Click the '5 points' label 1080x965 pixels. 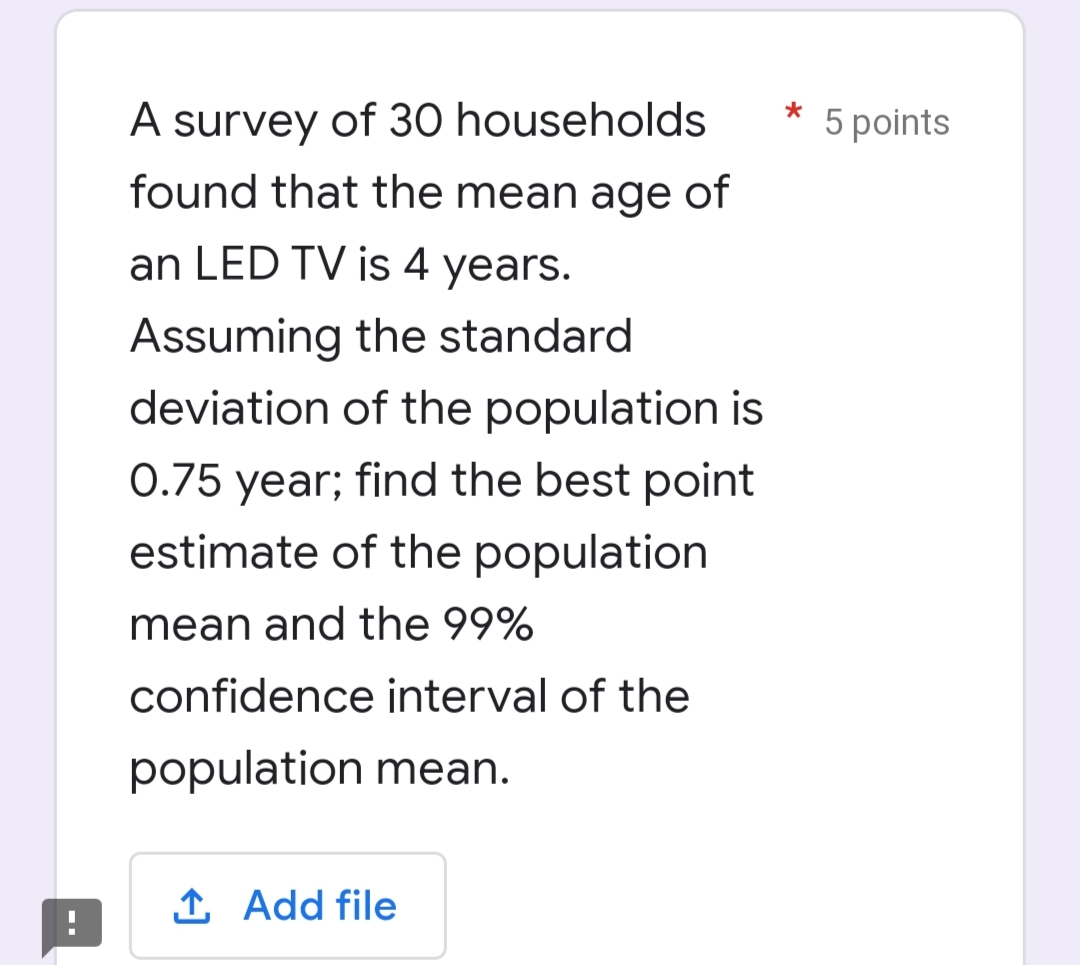[x=886, y=121]
